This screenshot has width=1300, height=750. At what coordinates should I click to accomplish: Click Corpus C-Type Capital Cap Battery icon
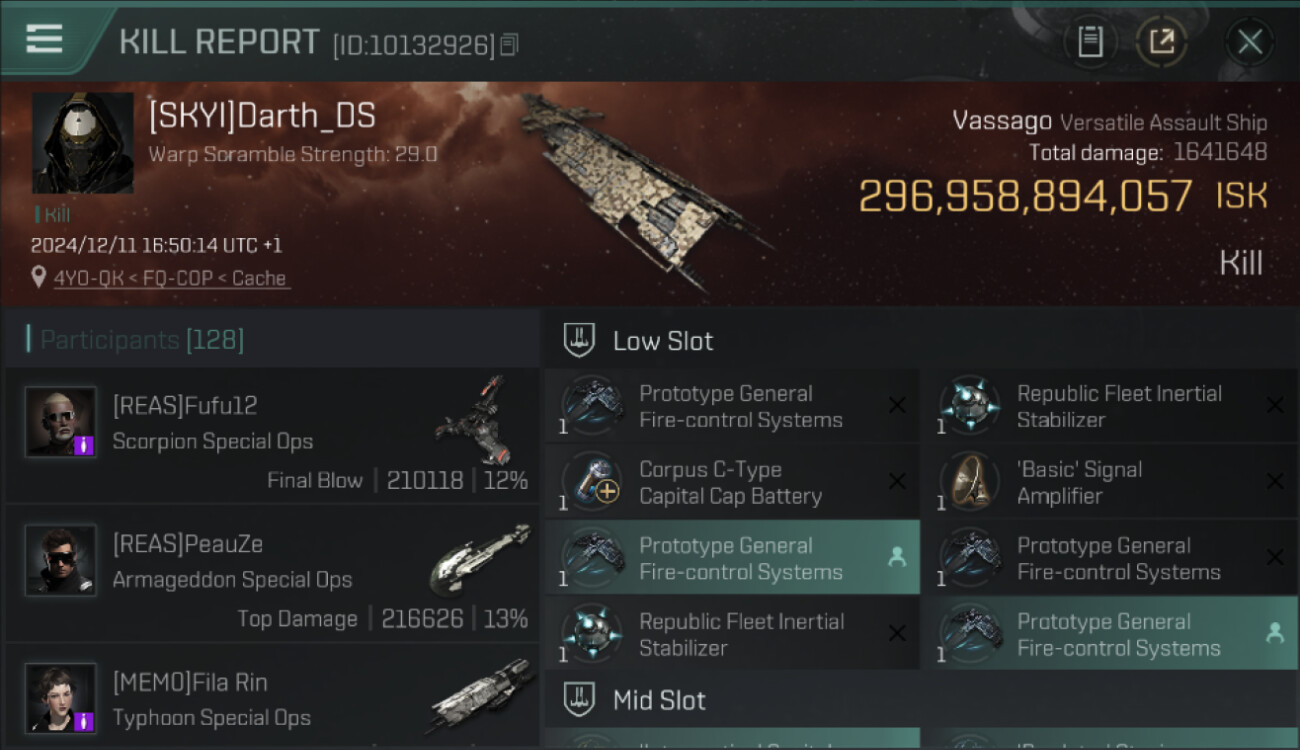pyautogui.click(x=592, y=482)
